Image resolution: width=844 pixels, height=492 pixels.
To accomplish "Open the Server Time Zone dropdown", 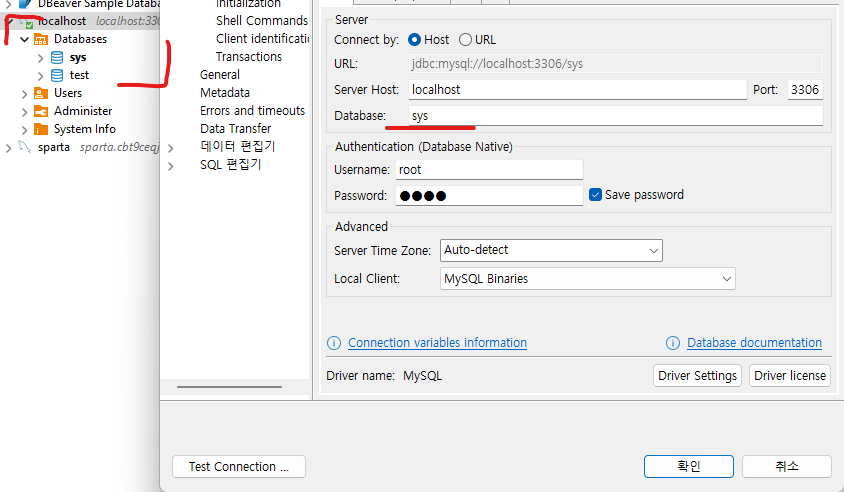I will [x=551, y=250].
